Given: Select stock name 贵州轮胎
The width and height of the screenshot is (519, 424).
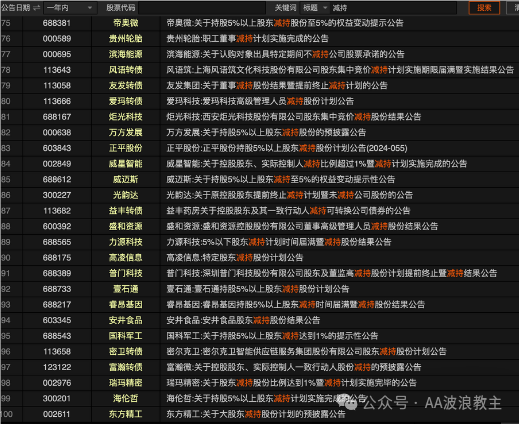Looking at the screenshot, I should [126, 39].
